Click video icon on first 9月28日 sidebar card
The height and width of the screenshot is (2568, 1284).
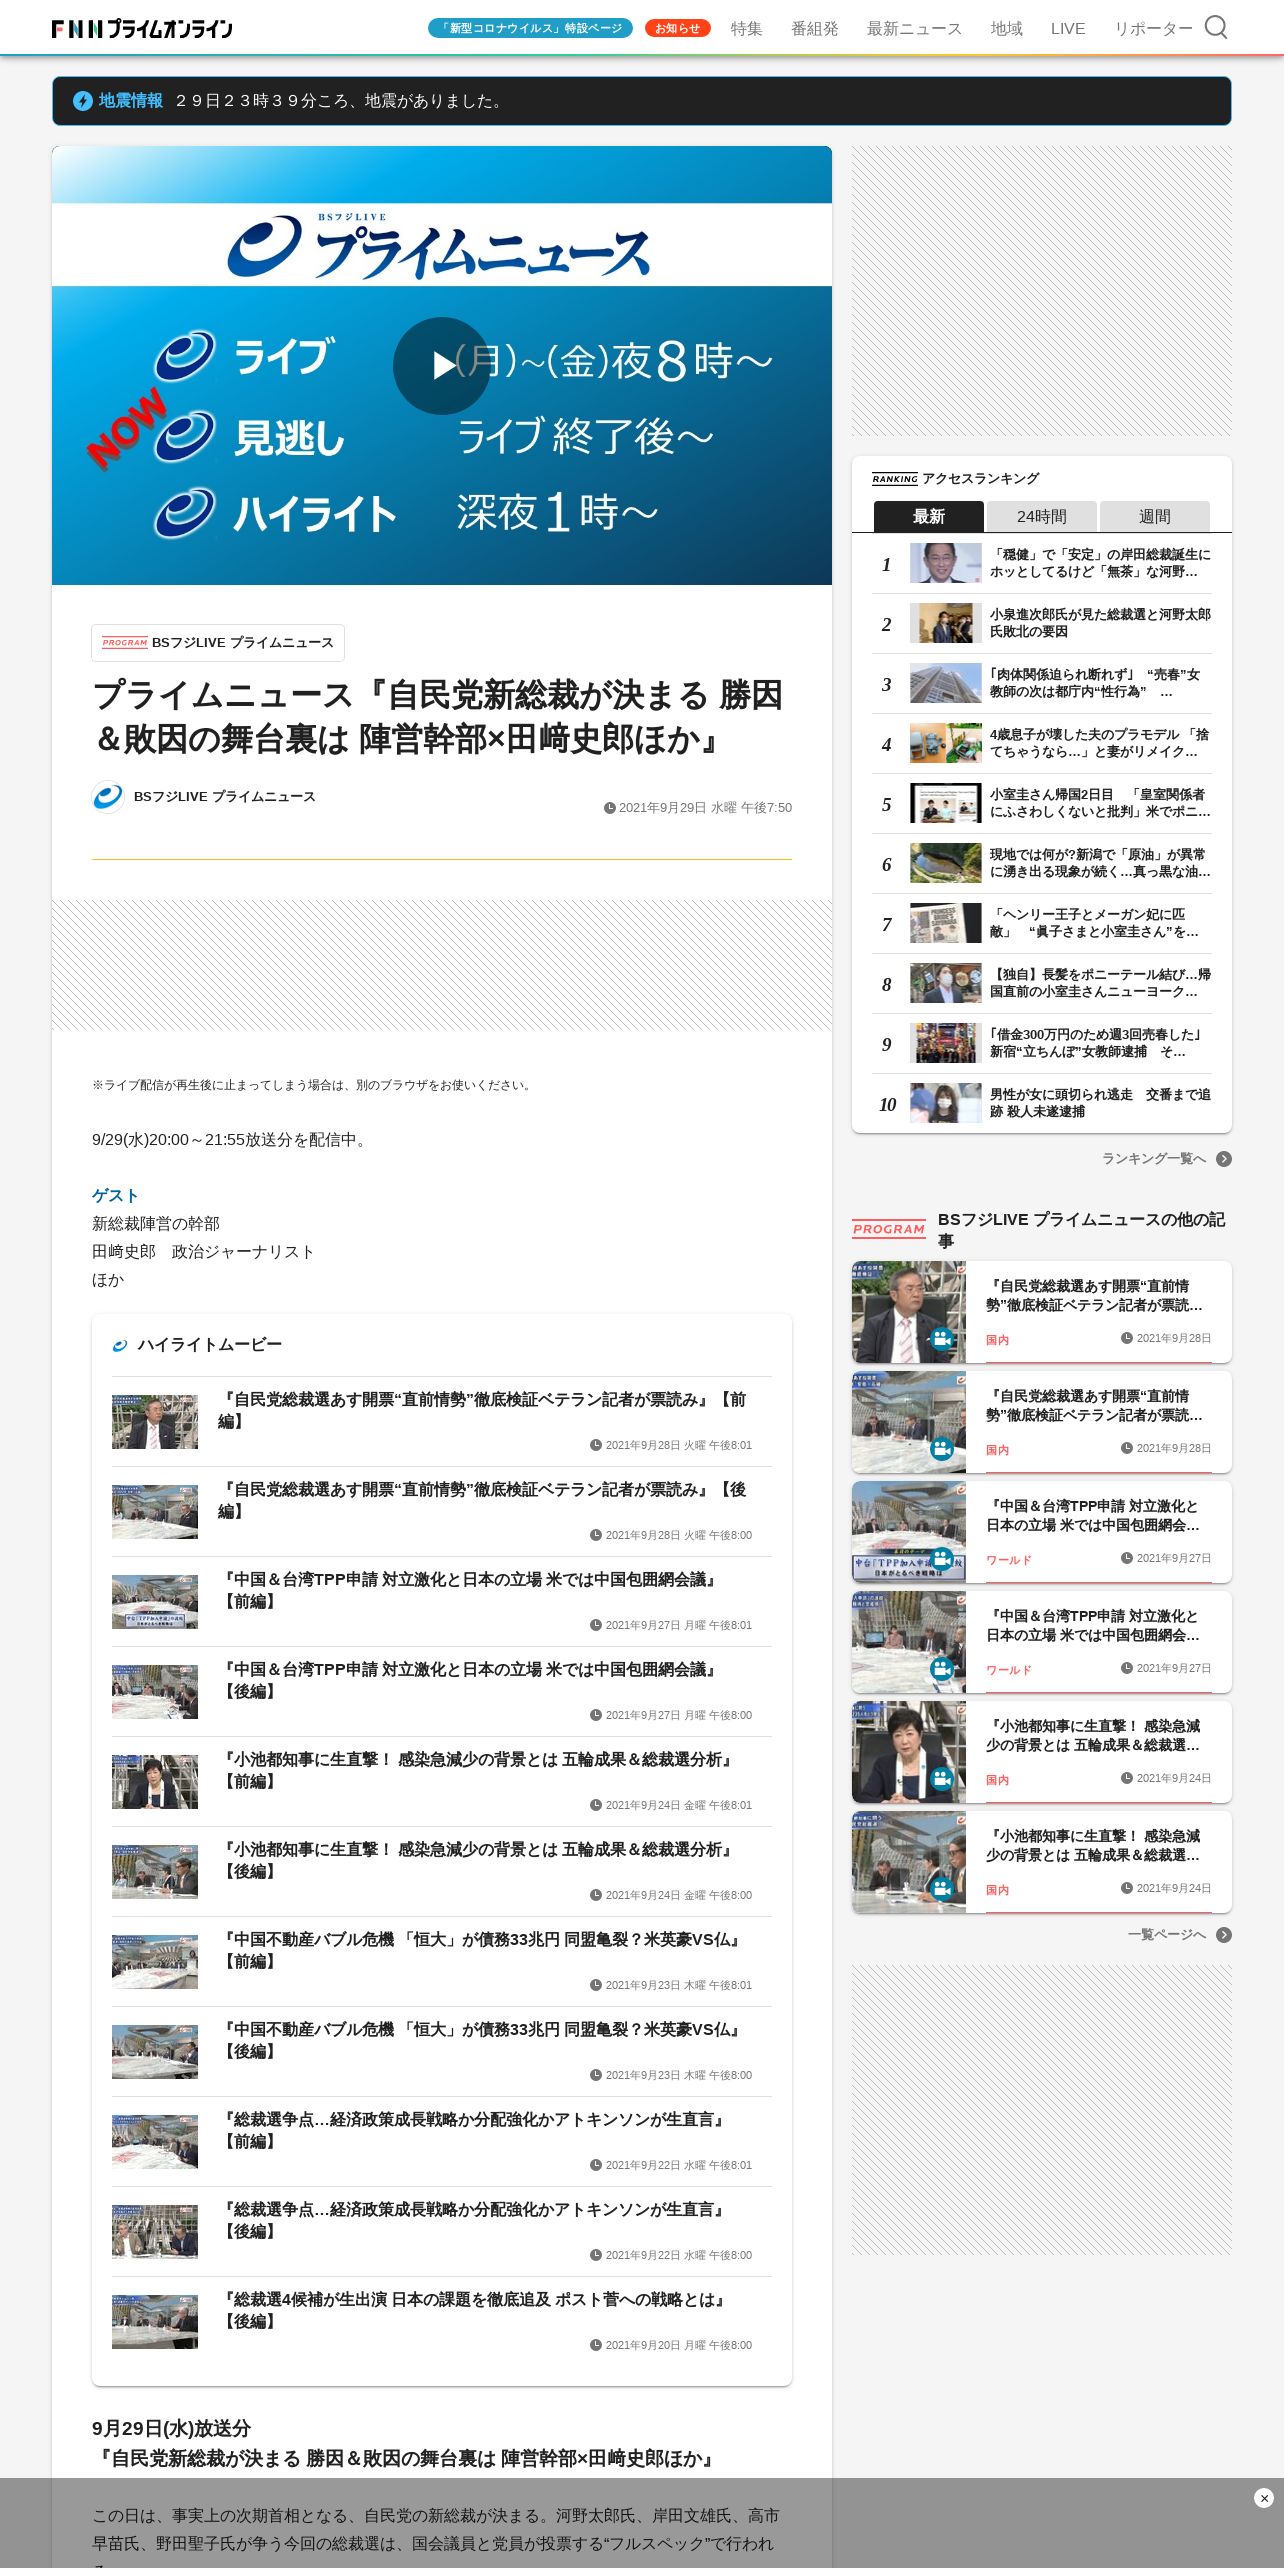pos(942,1339)
